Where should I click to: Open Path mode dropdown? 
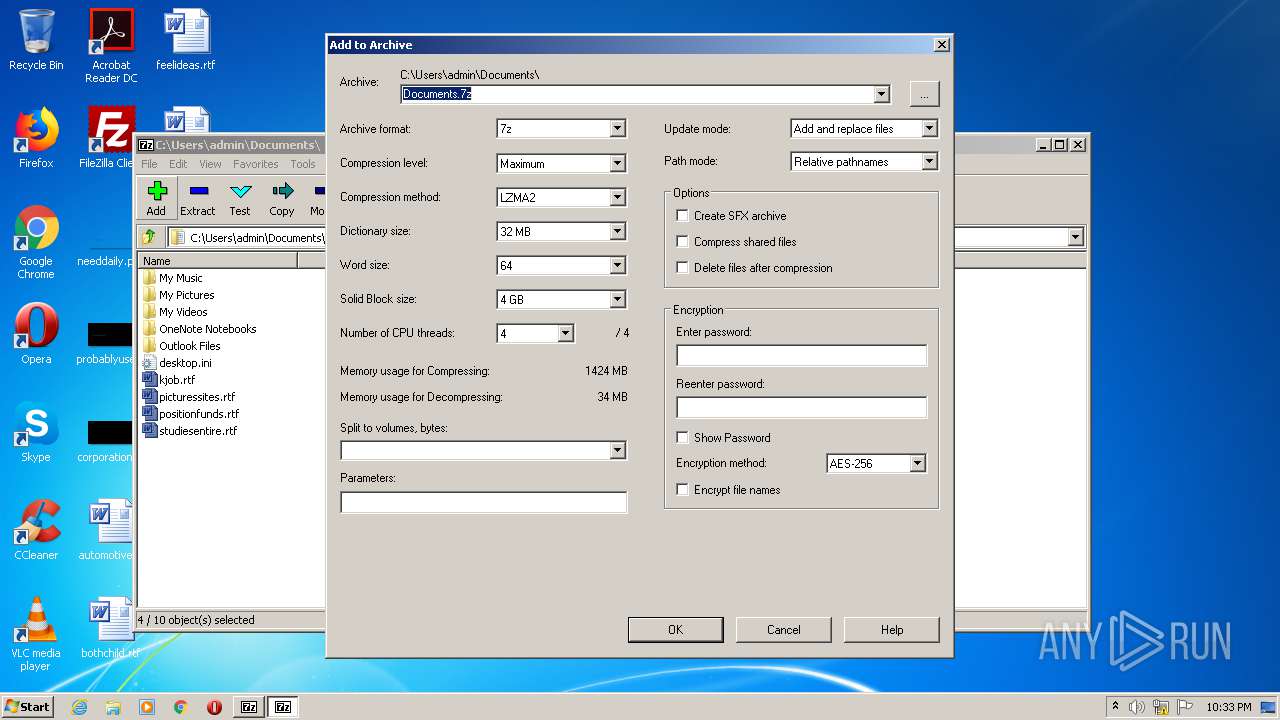(x=929, y=161)
